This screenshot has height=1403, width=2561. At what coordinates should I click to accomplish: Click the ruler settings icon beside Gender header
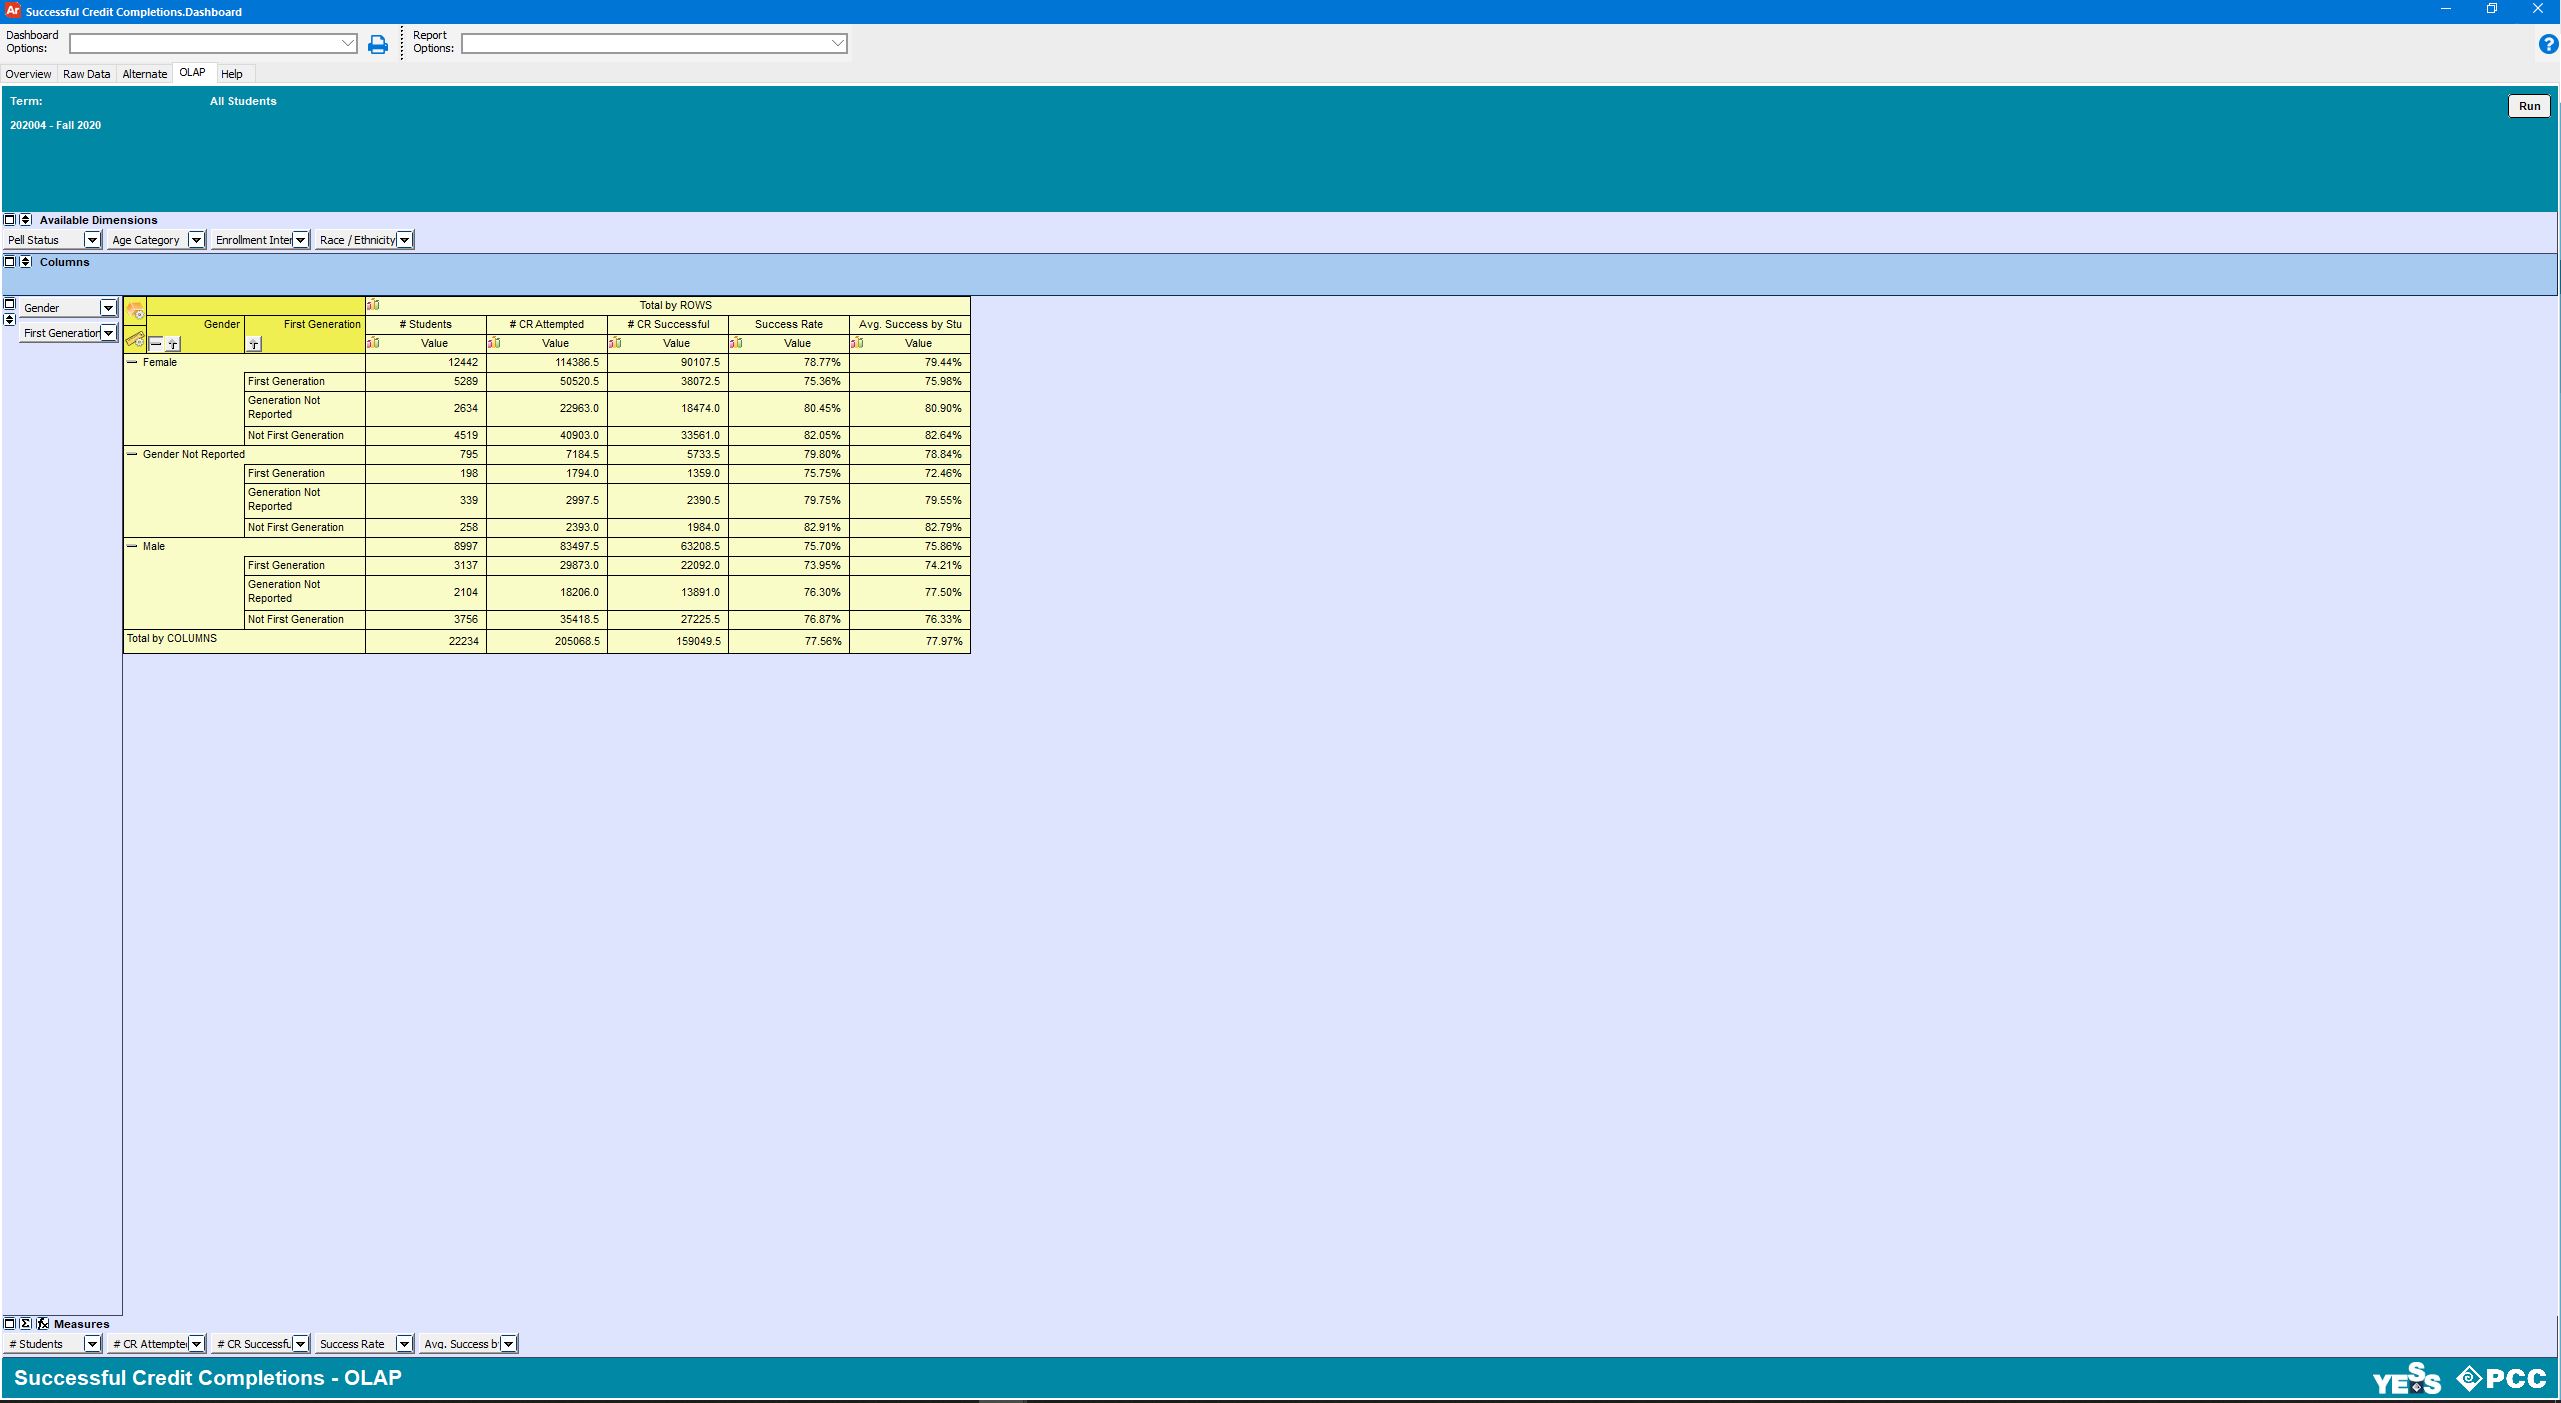point(134,341)
